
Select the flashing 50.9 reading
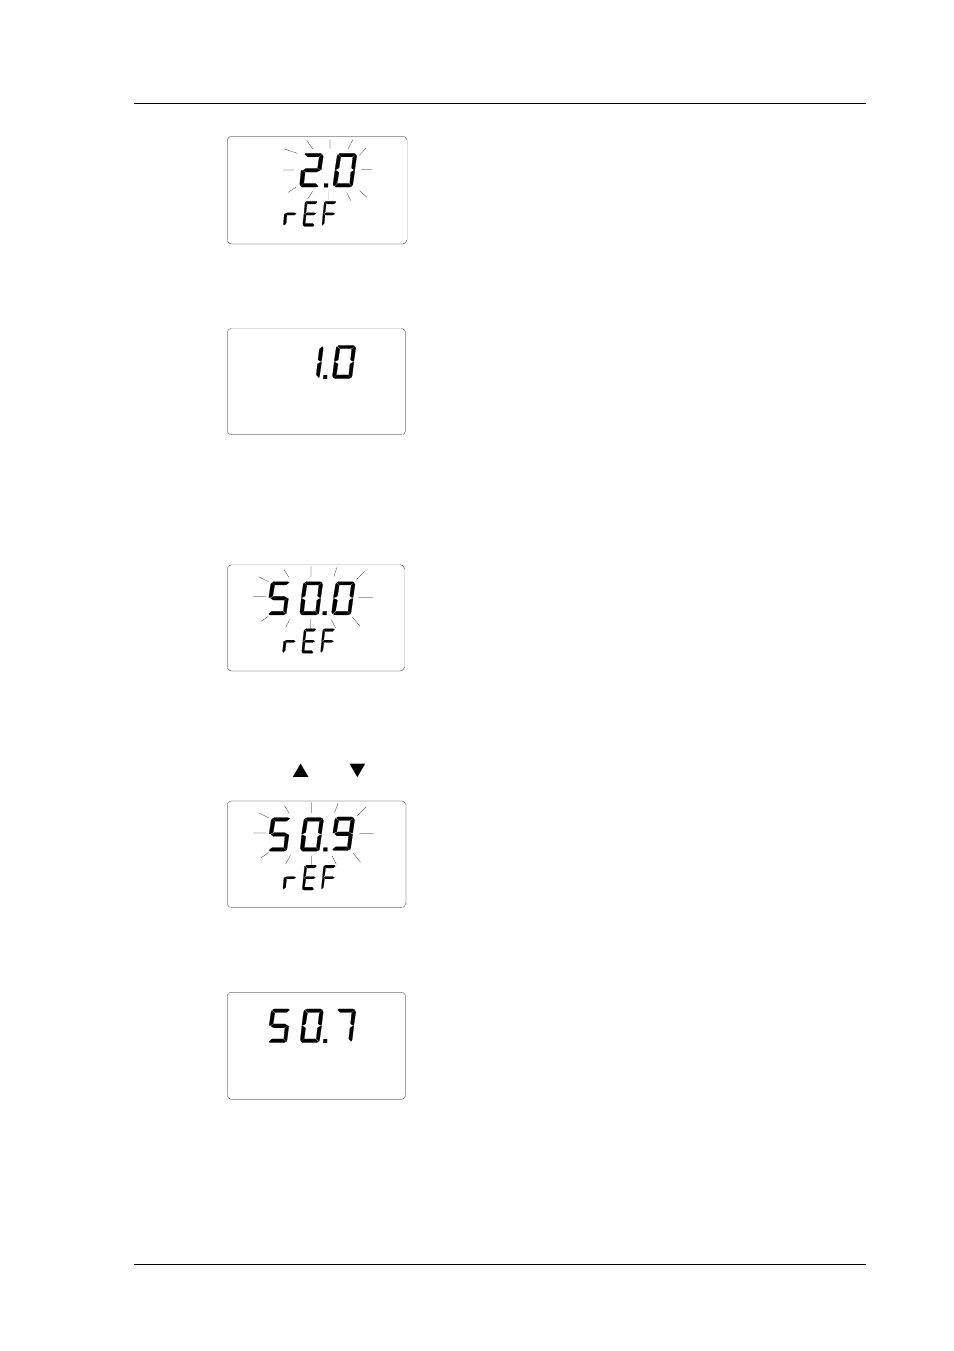[x=312, y=836]
